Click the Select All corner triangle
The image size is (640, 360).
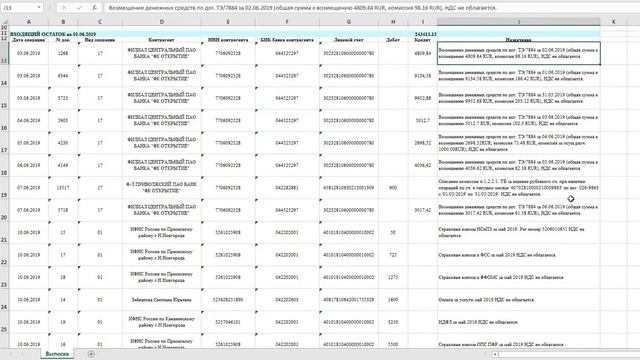click(4, 22)
